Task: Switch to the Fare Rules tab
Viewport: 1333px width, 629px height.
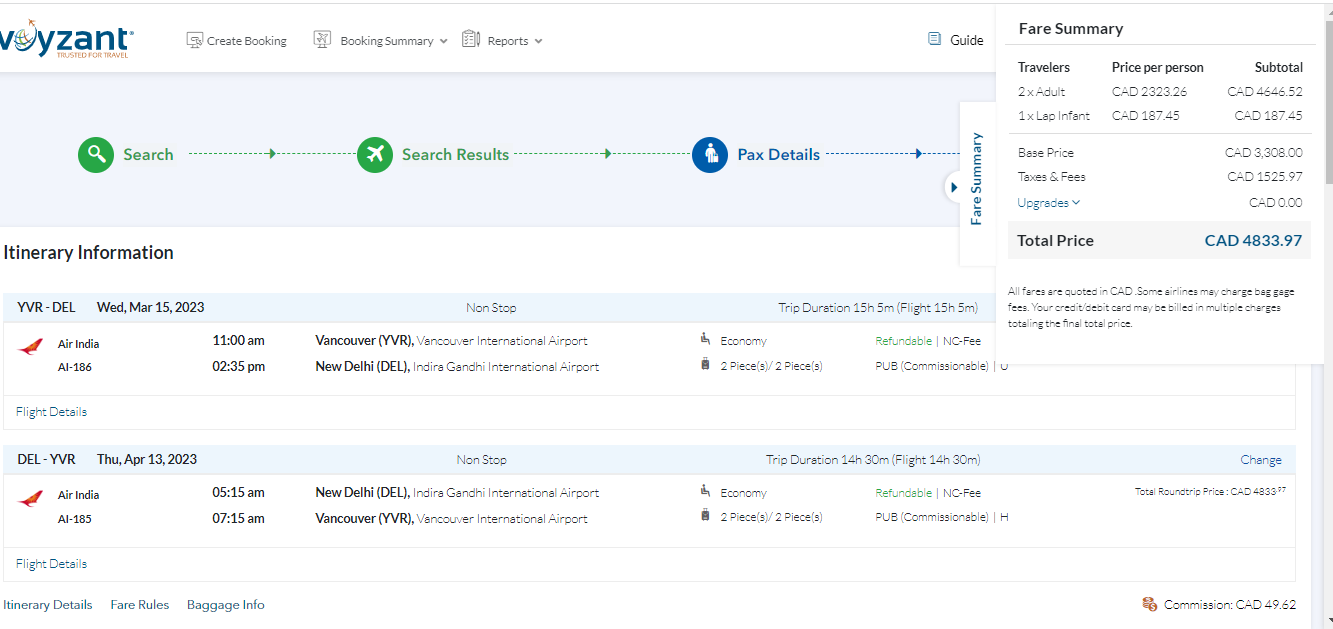Action: point(140,604)
